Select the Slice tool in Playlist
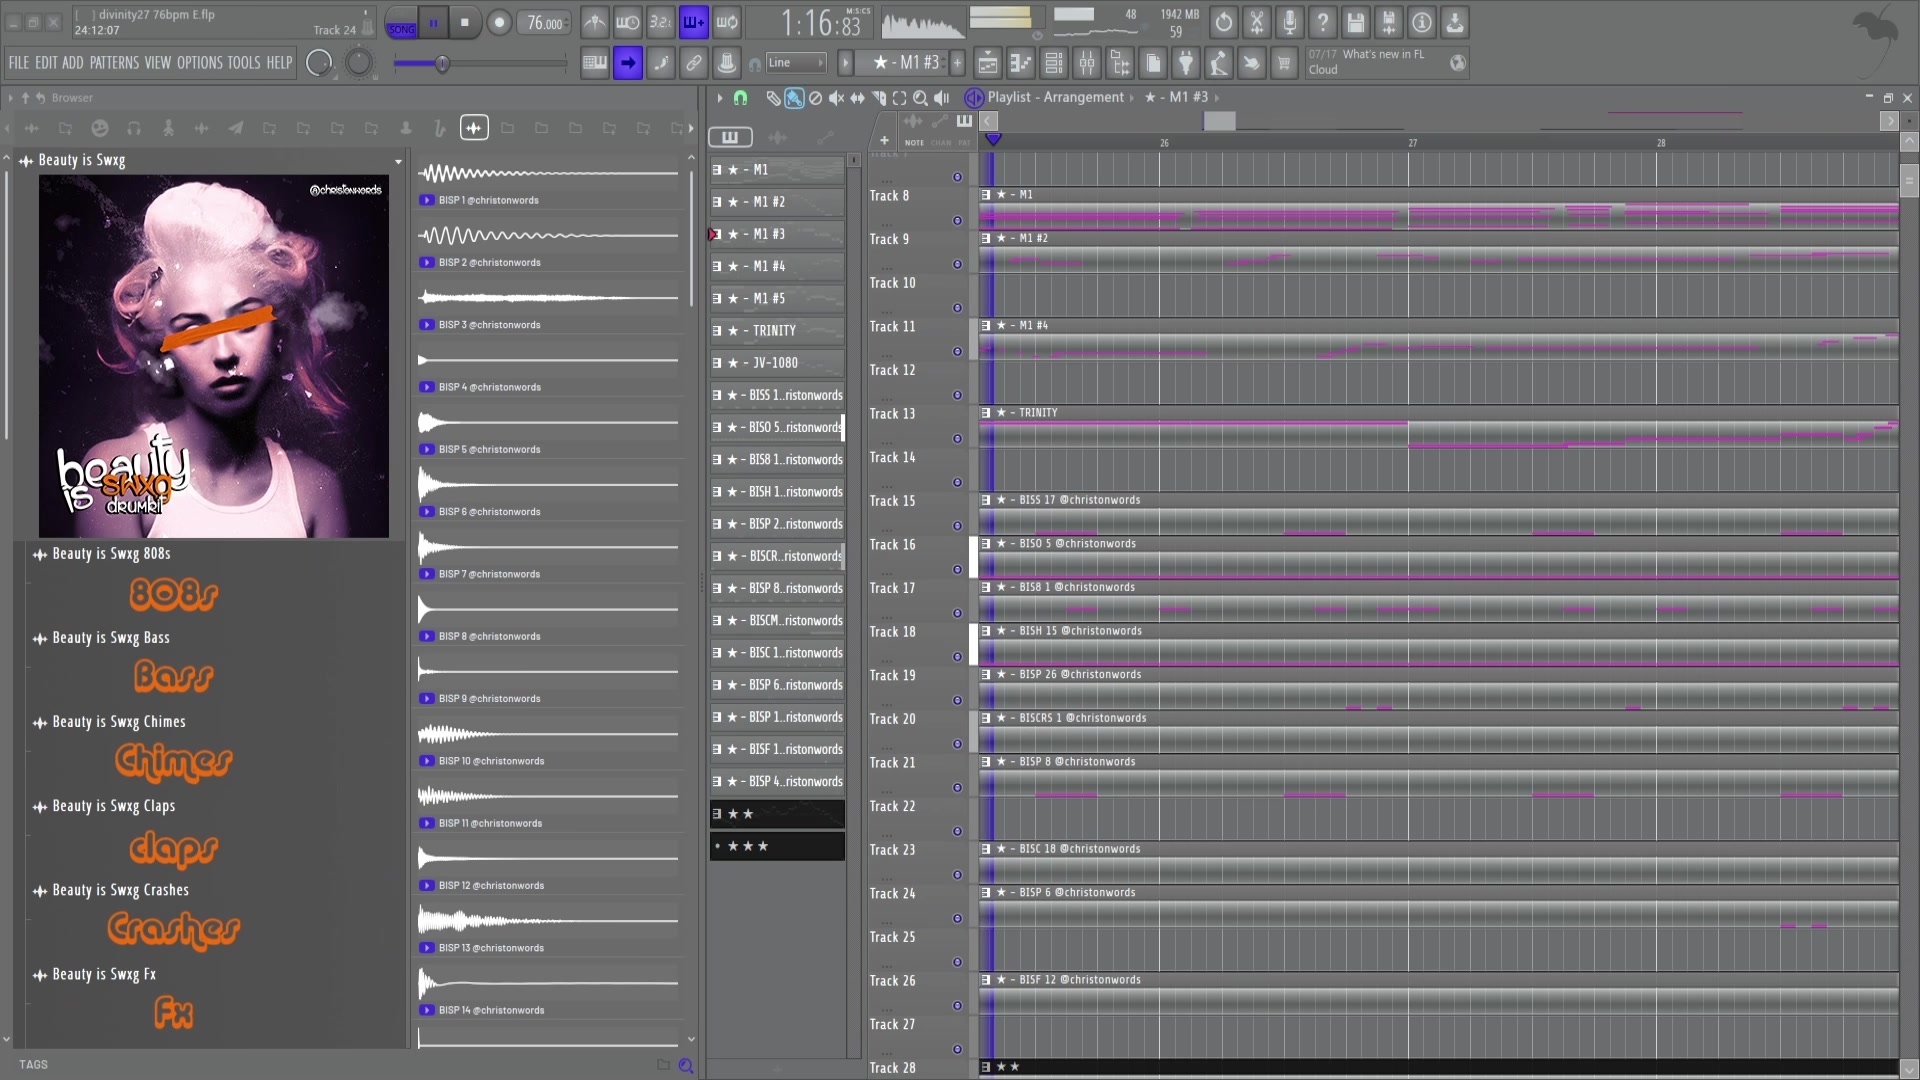Image resolution: width=1920 pixels, height=1080 pixels. pos(878,98)
